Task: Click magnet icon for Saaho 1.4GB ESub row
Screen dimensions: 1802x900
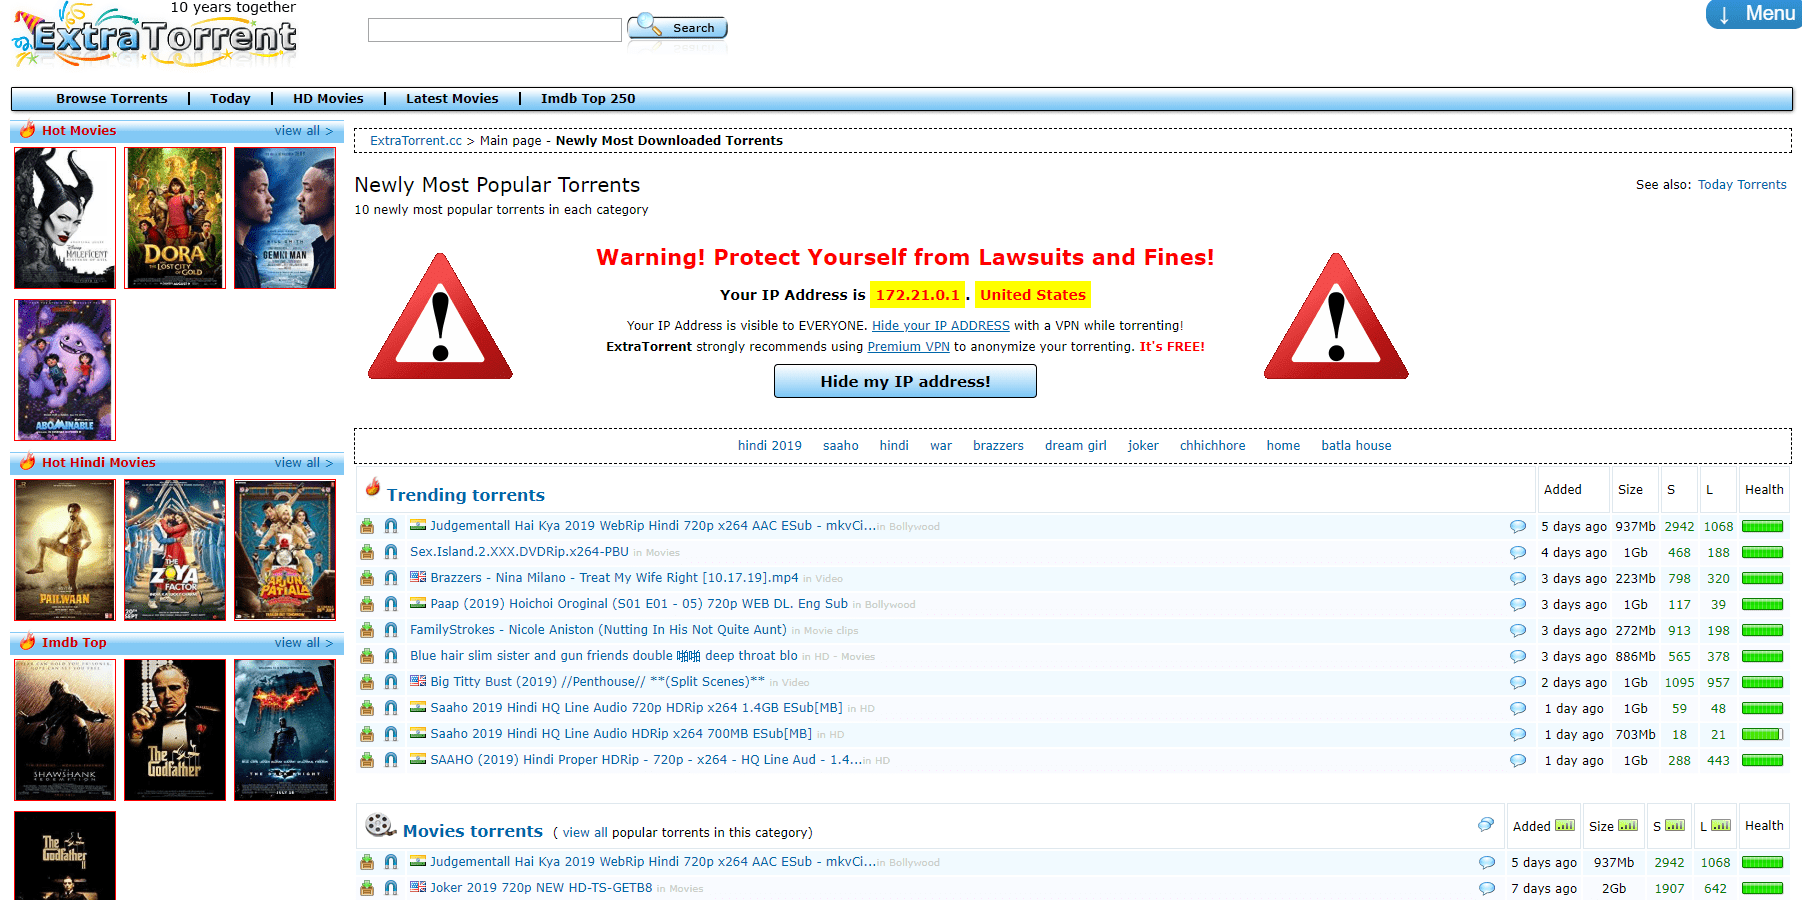Action: (x=391, y=708)
